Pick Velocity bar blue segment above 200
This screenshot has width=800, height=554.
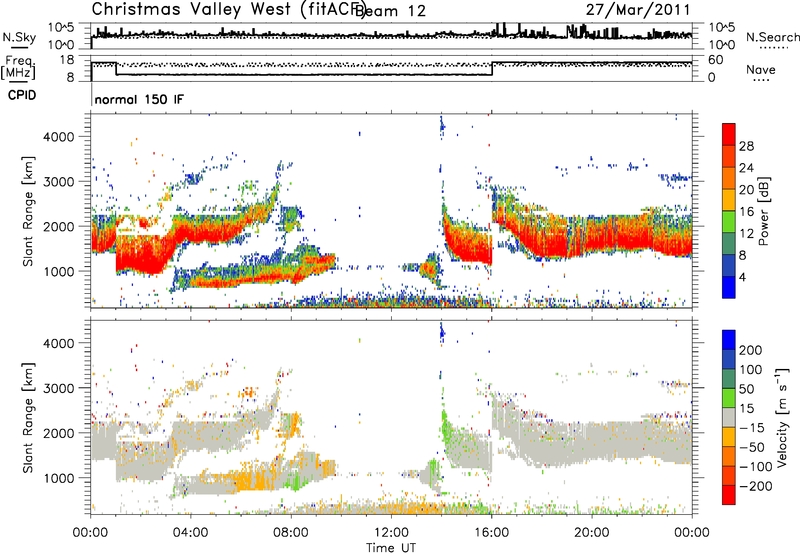point(729,340)
